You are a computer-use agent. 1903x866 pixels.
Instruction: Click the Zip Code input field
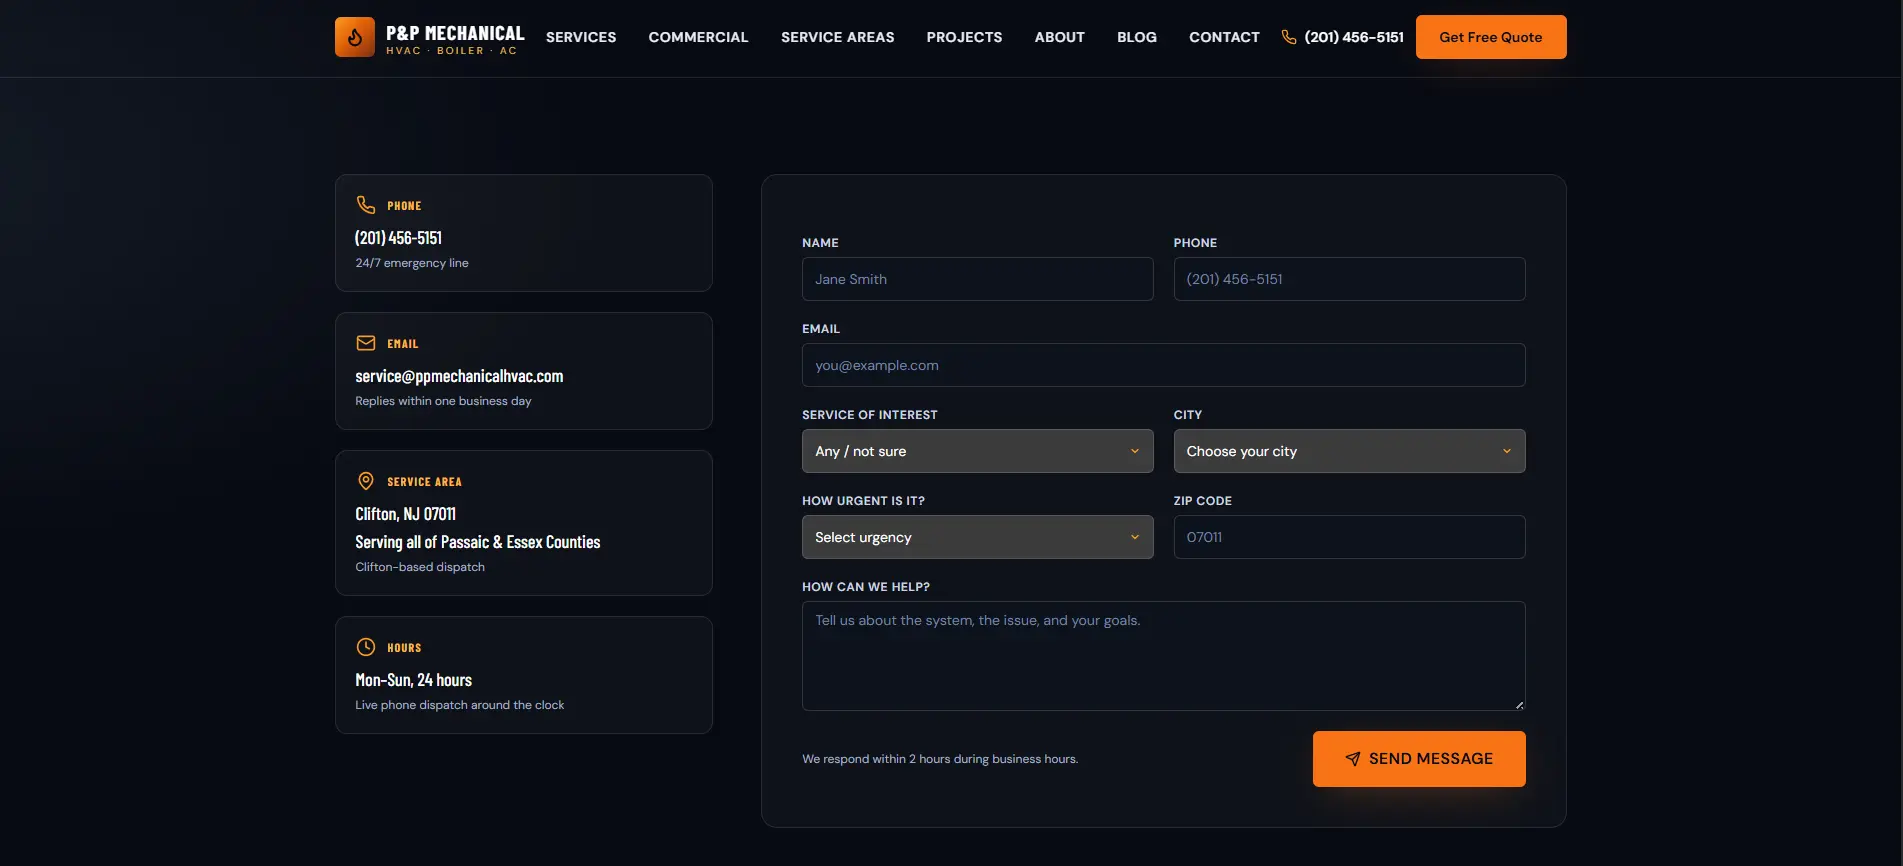pyautogui.click(x=1349, y=537)
